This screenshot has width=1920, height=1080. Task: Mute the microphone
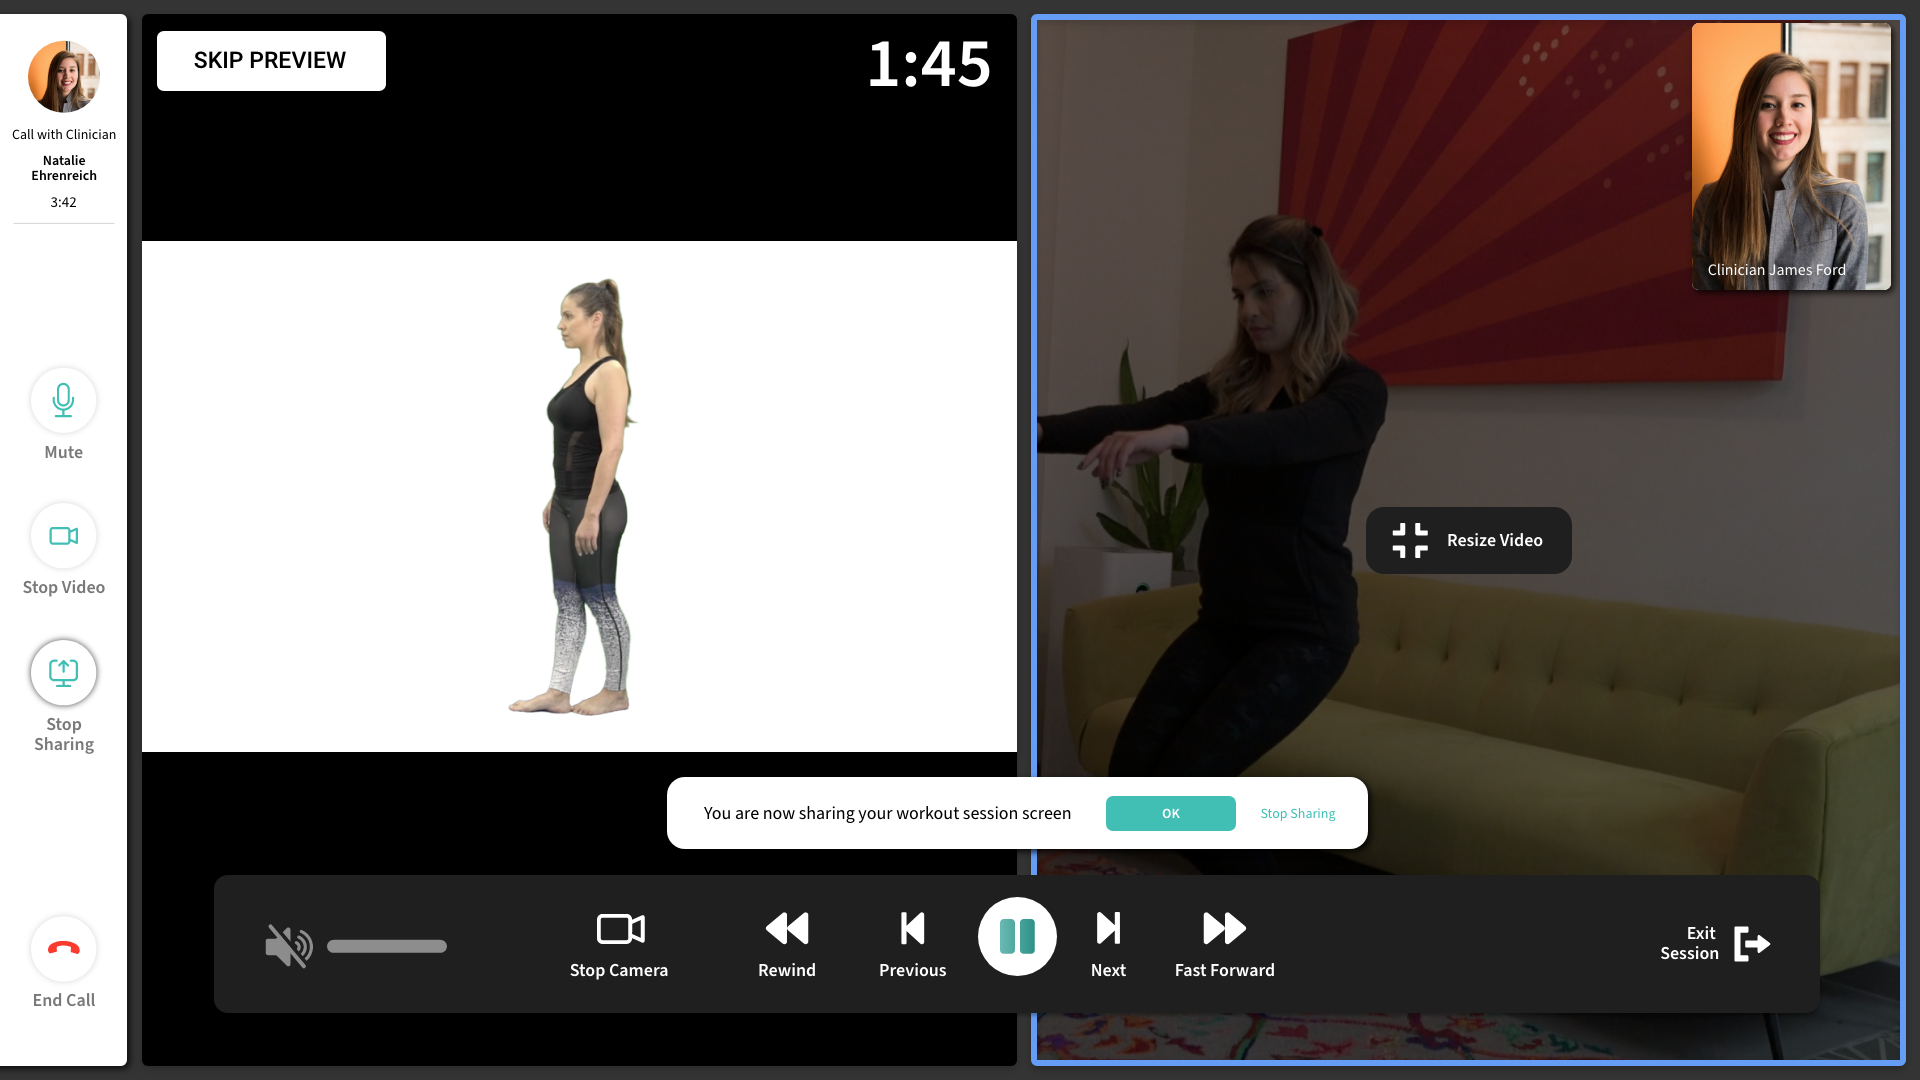63,400
